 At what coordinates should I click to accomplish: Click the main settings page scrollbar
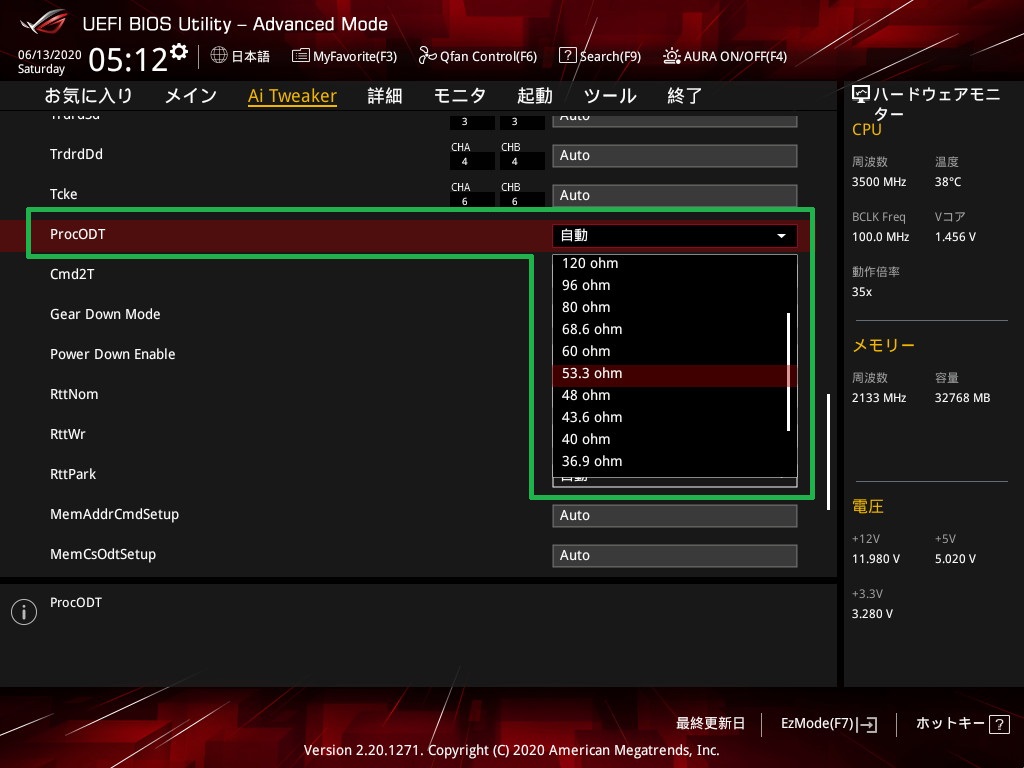pyautogui.click(x=829, y=451)
